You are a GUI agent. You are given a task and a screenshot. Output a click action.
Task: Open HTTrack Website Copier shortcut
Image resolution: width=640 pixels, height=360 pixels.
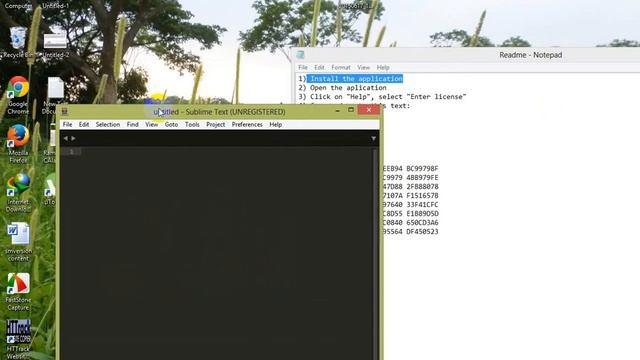click(18, 339)
